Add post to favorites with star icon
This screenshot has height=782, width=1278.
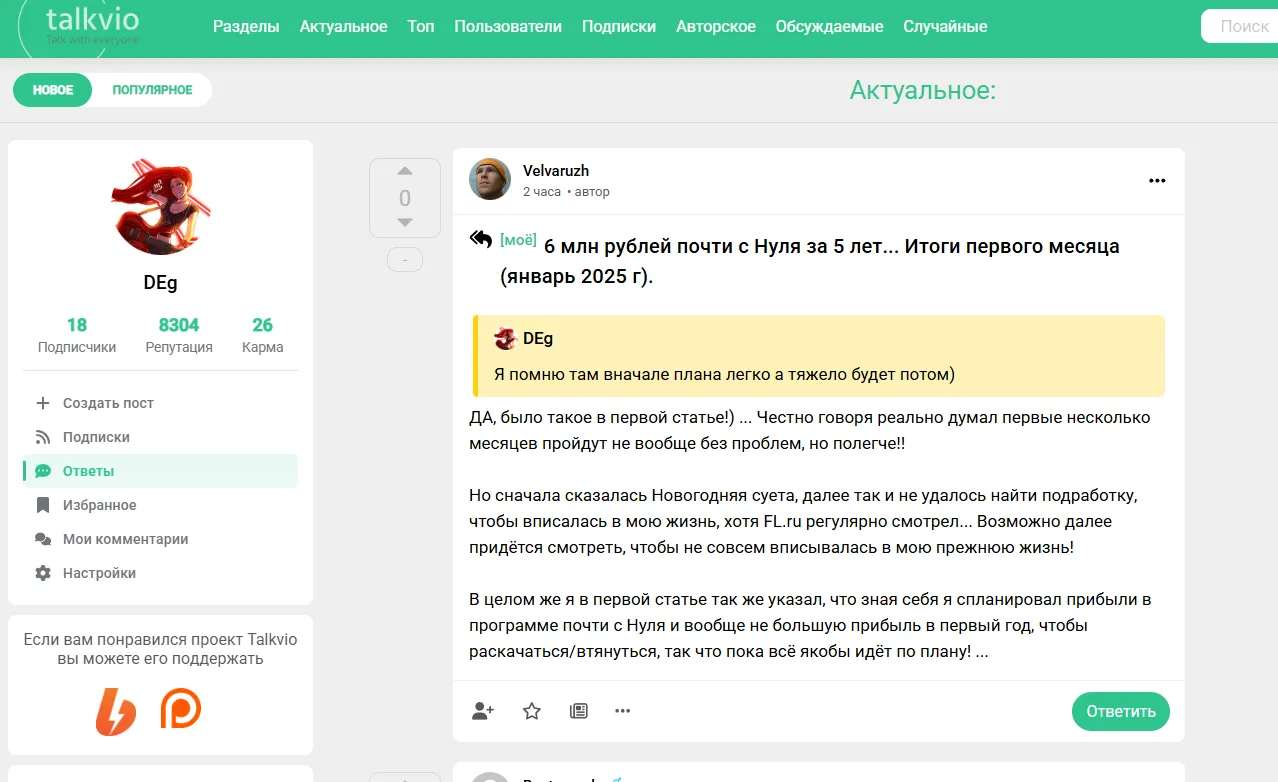click(x=532, y=711)
